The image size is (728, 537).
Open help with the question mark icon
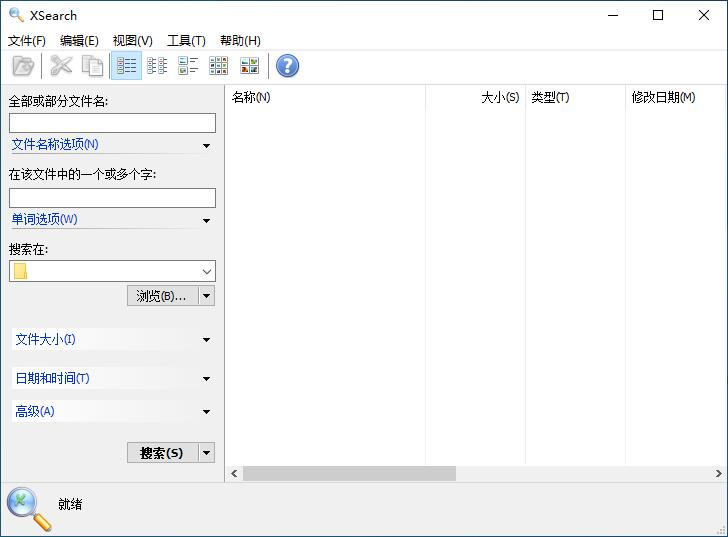[287, 66]
